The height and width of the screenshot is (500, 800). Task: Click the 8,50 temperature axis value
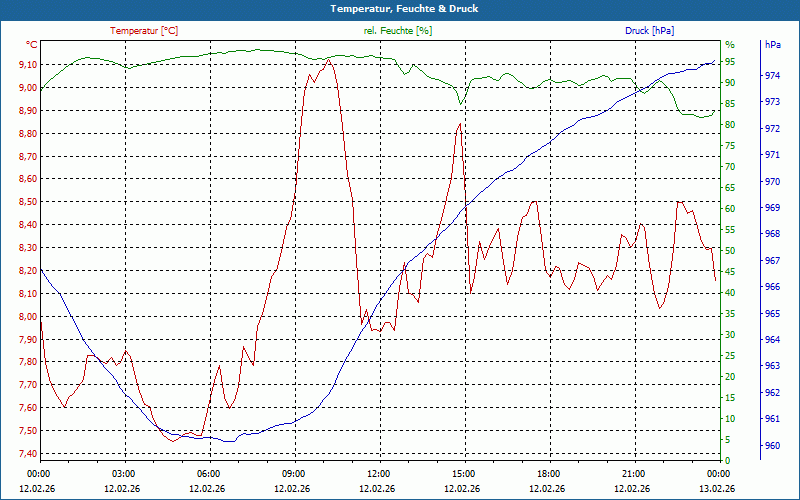tap(28, 202)
